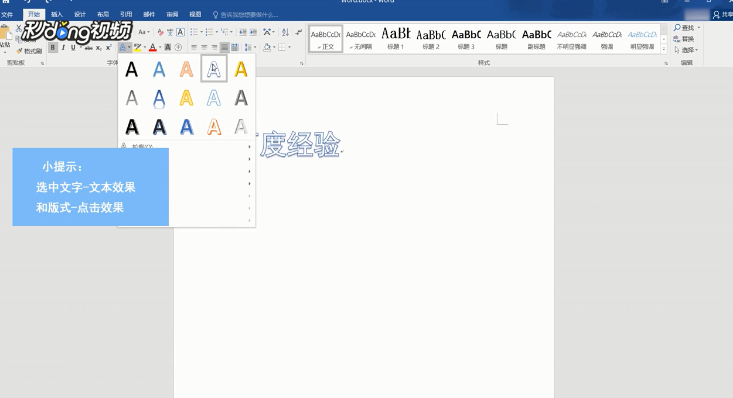The image size is (733, 398).
Task: Select blue reflection text effect
Action: click(159, 98)
